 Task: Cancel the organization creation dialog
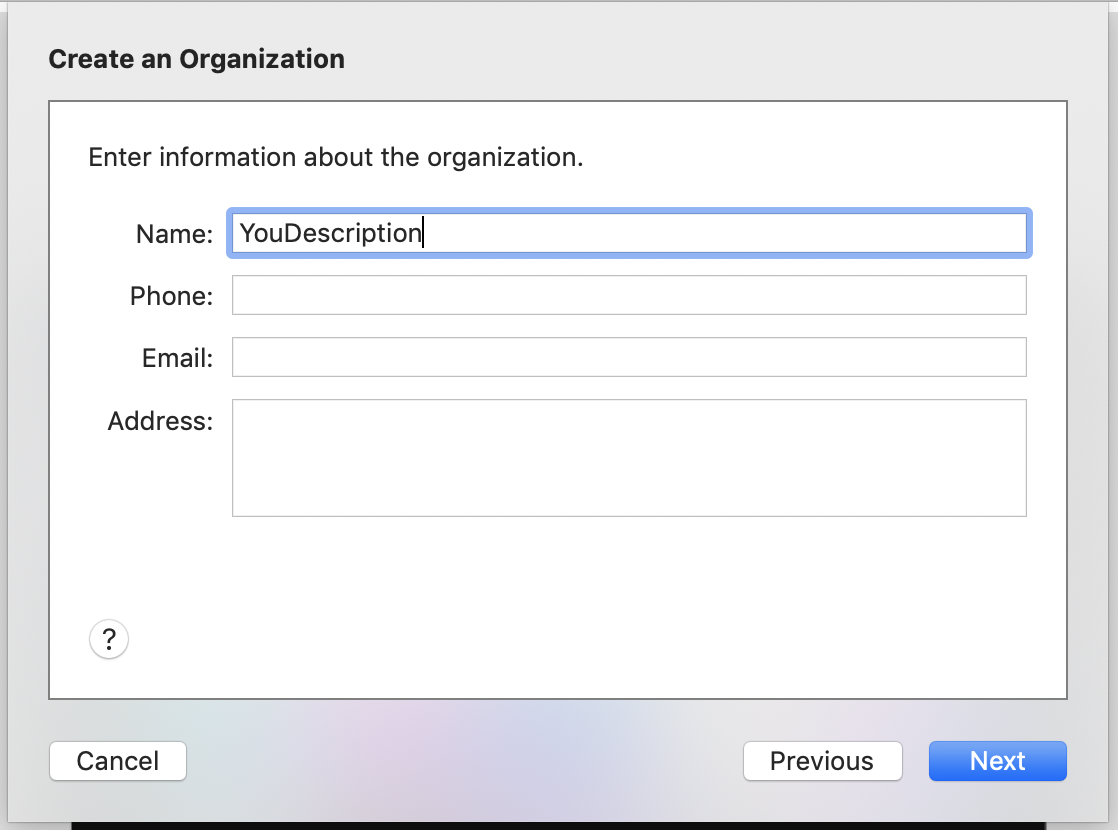tap(118, 761)
